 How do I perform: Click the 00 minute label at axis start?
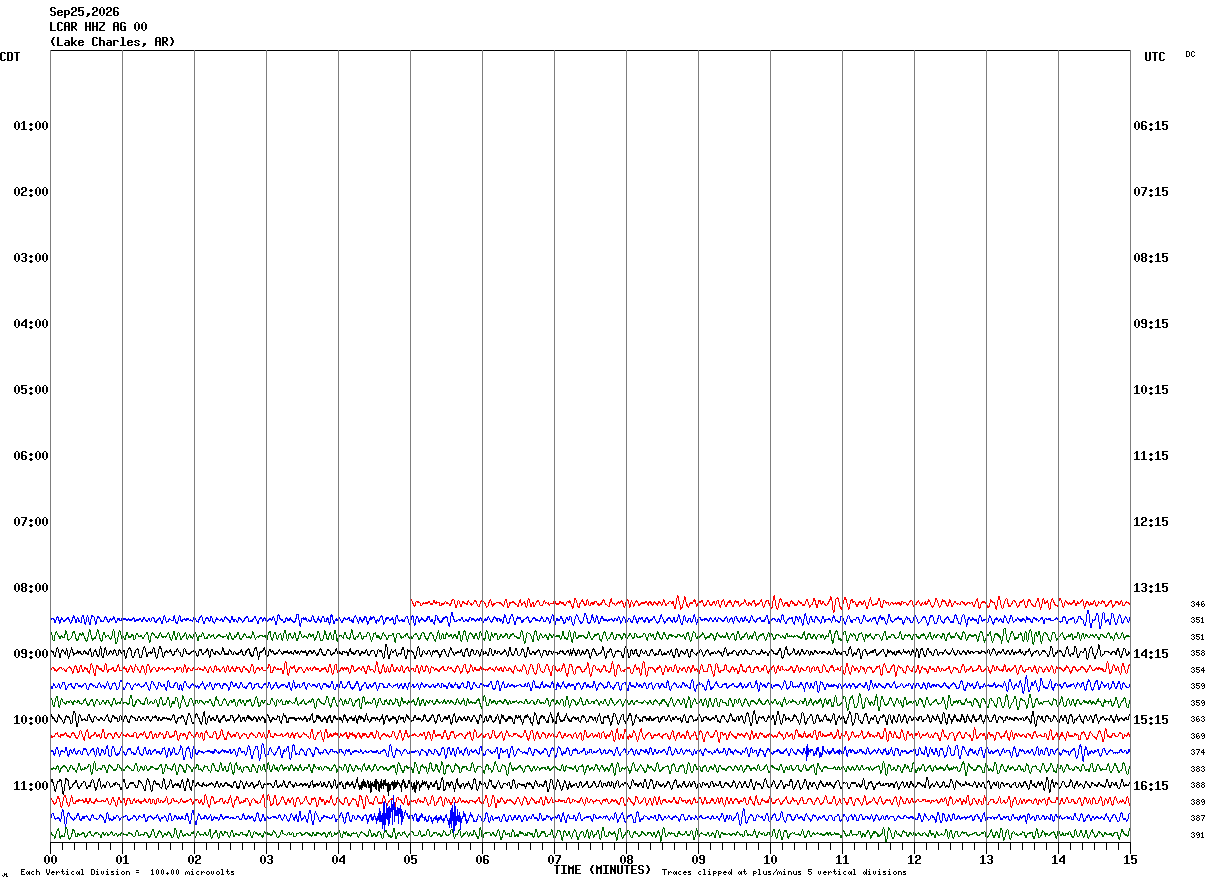point(50,859)
